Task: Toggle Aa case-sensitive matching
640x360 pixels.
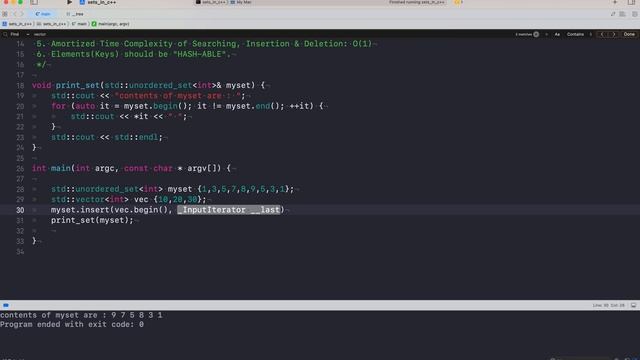Action: pyautogui.click(x=557, y=34)
